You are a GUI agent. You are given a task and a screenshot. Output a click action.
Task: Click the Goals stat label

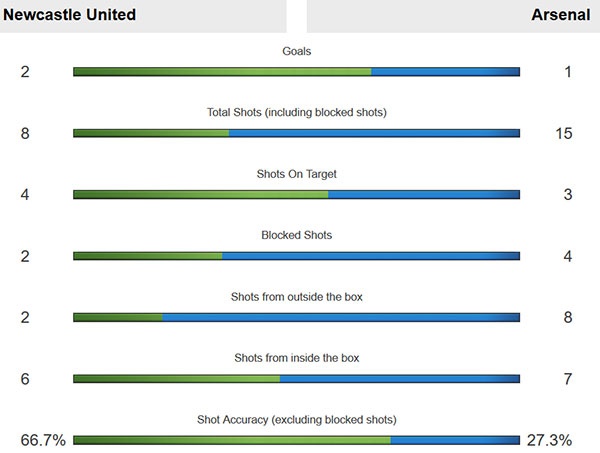click(296, 50)
